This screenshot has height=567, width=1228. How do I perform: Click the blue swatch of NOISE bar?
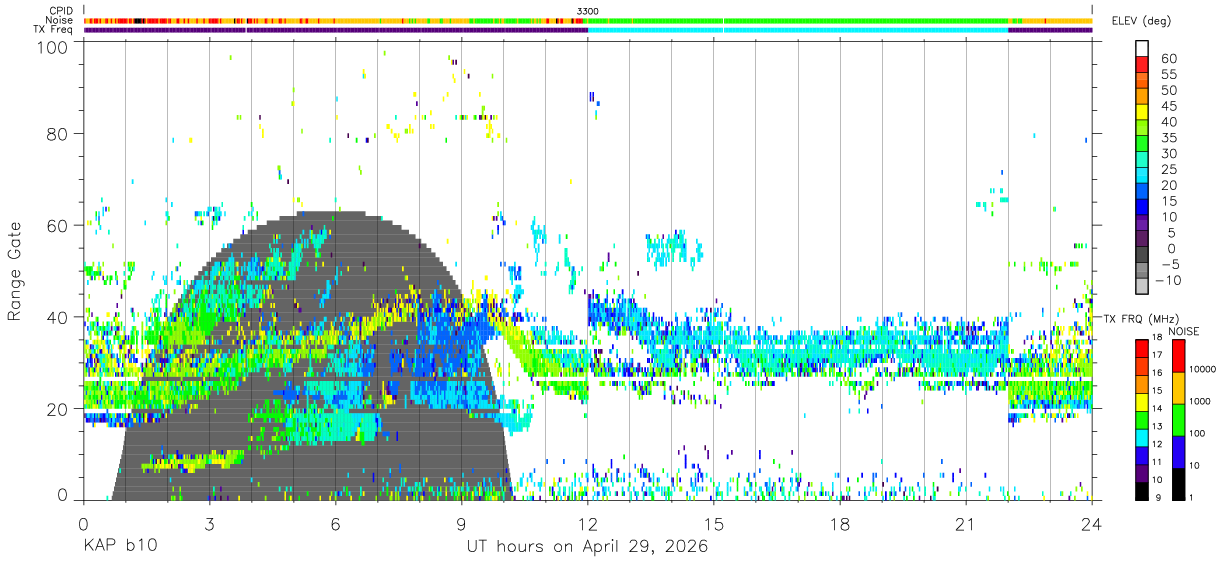[1178, 452]
